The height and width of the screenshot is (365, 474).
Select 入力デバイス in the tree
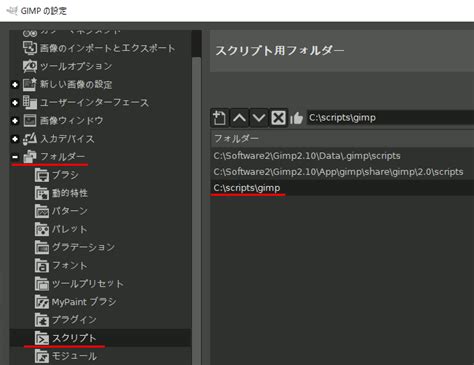(67, 139)
